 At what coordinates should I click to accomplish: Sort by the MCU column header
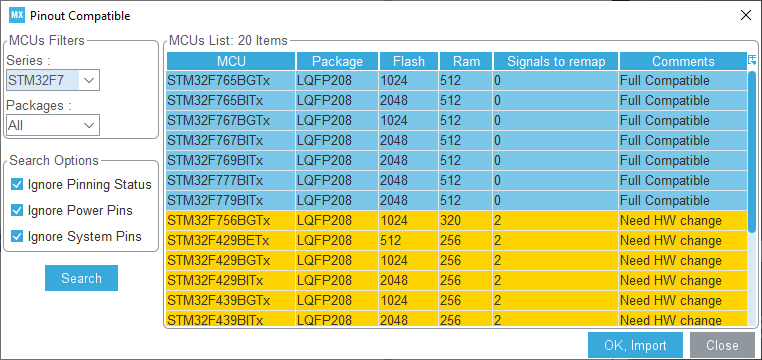point(231,61)
